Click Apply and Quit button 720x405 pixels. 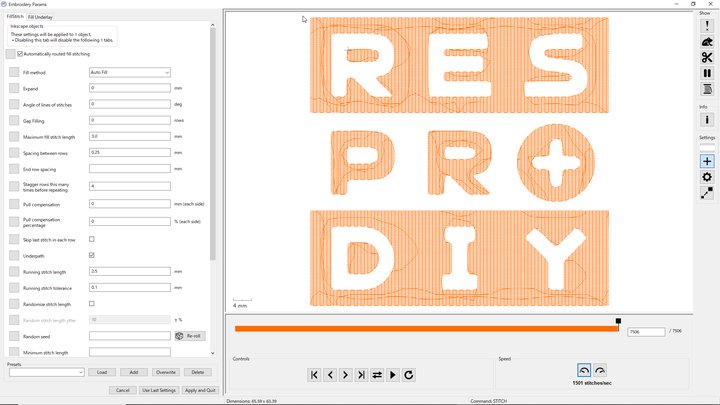(x=200, y=390)
